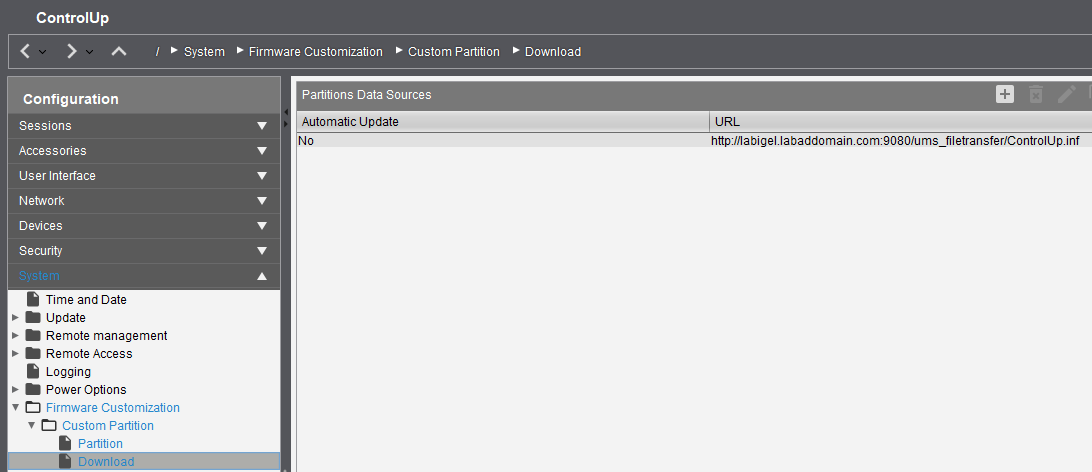Go up one level with up arrow

click(x=119, y=51)
